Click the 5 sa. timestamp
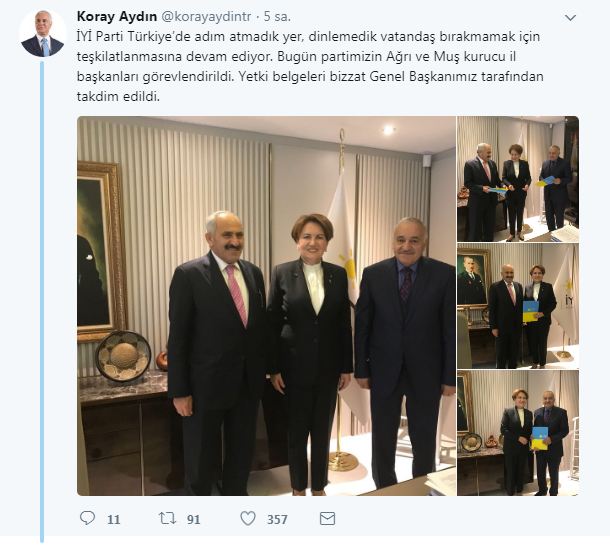Screen dimensions: 610x548 (x=277, y=17)
